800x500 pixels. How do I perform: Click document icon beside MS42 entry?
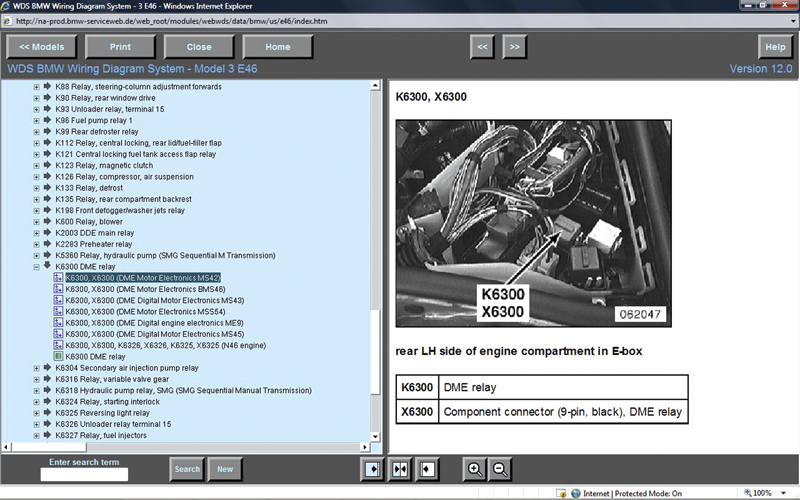point(58,278)
